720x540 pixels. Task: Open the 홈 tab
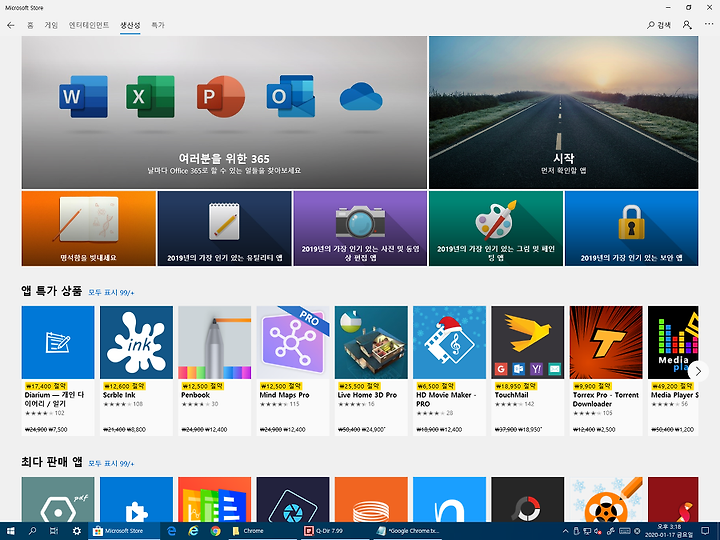click(30, 25)
